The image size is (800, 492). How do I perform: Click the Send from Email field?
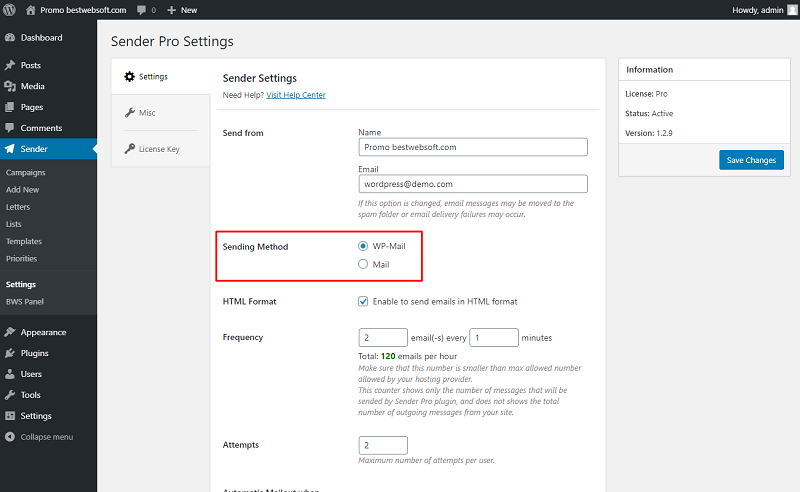473,184
